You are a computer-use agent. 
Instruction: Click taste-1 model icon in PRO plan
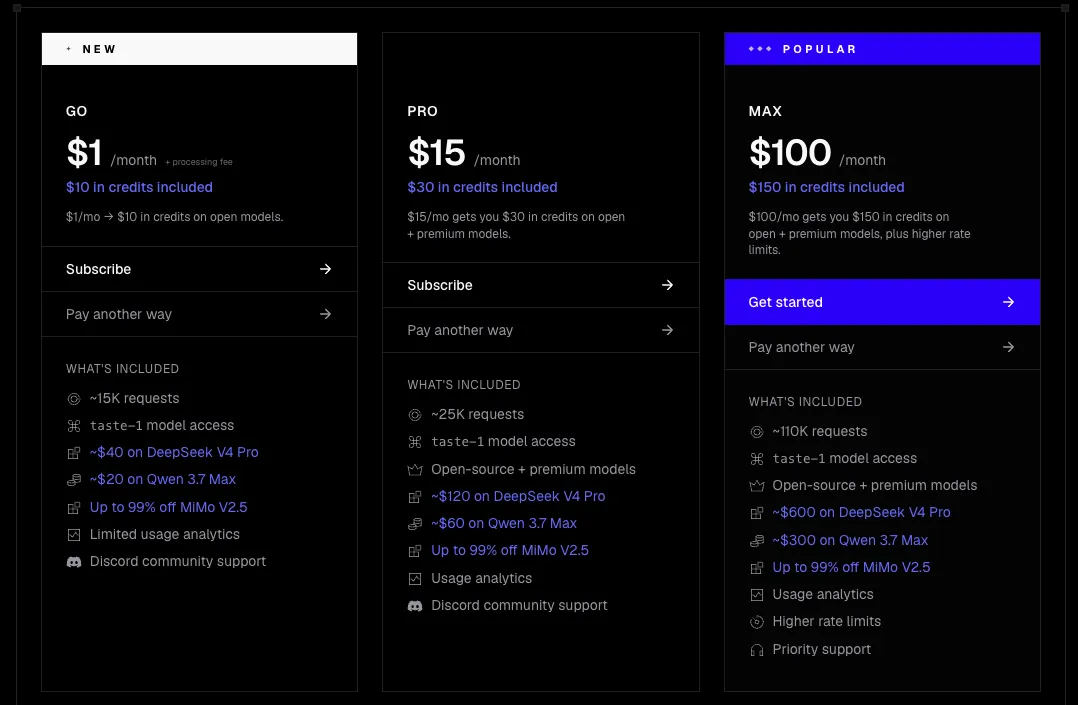(415, 442)
